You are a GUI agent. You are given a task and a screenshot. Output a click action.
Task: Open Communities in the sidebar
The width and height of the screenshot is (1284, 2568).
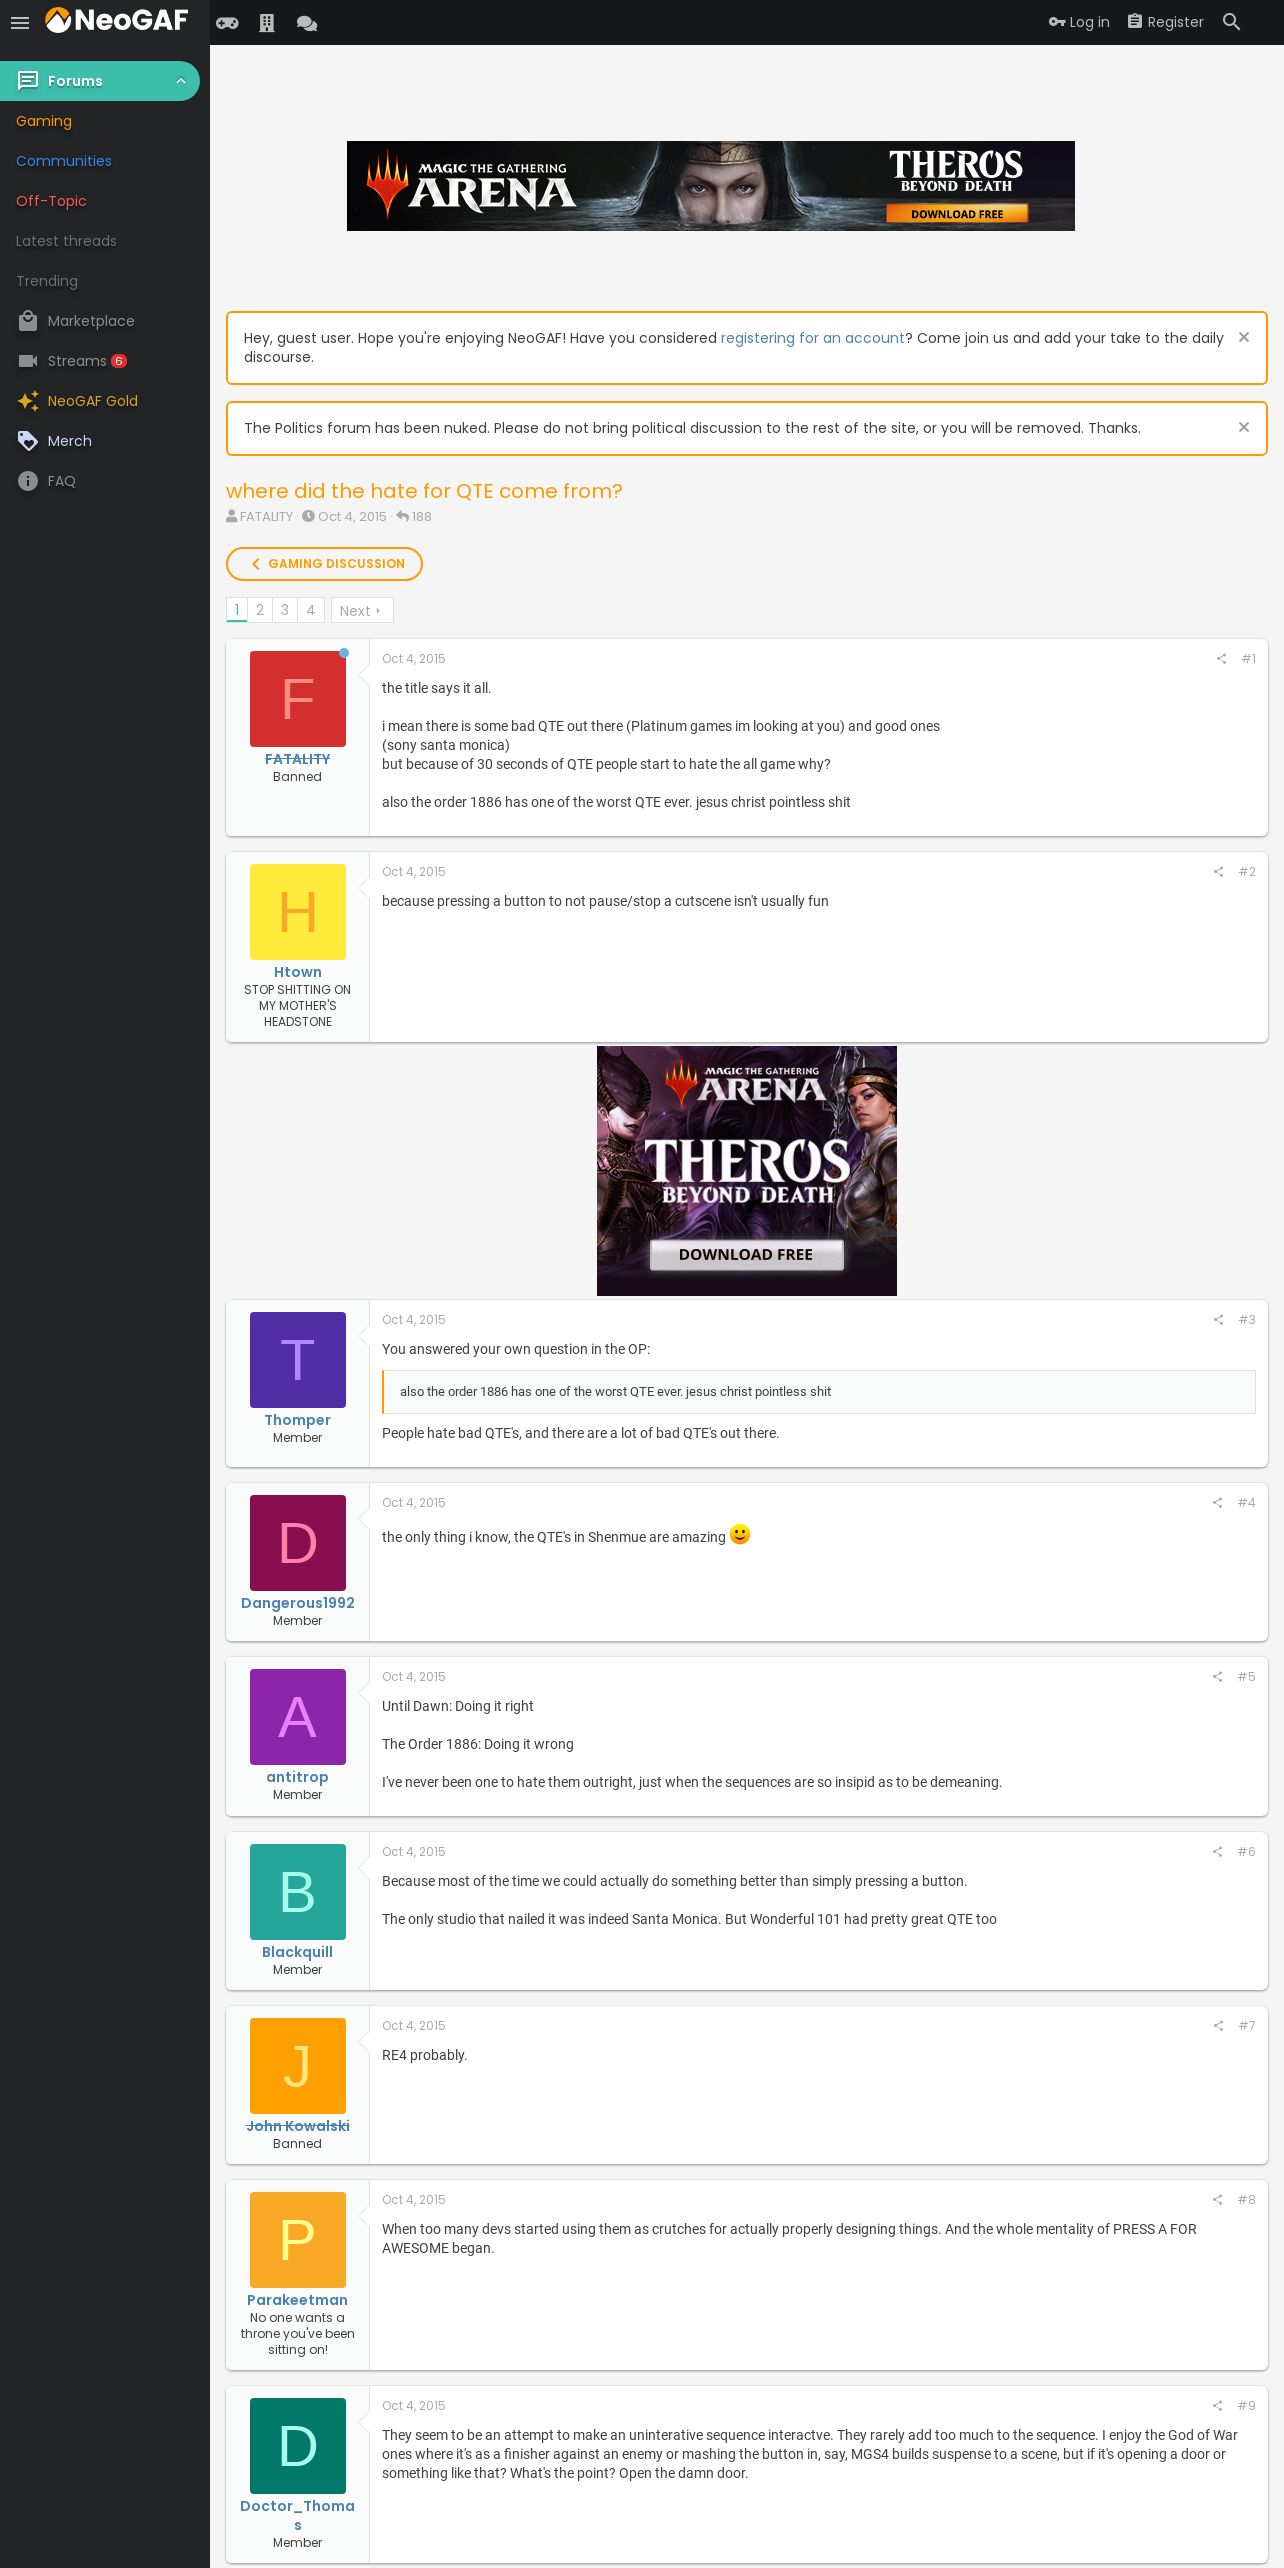click(64, 161)
